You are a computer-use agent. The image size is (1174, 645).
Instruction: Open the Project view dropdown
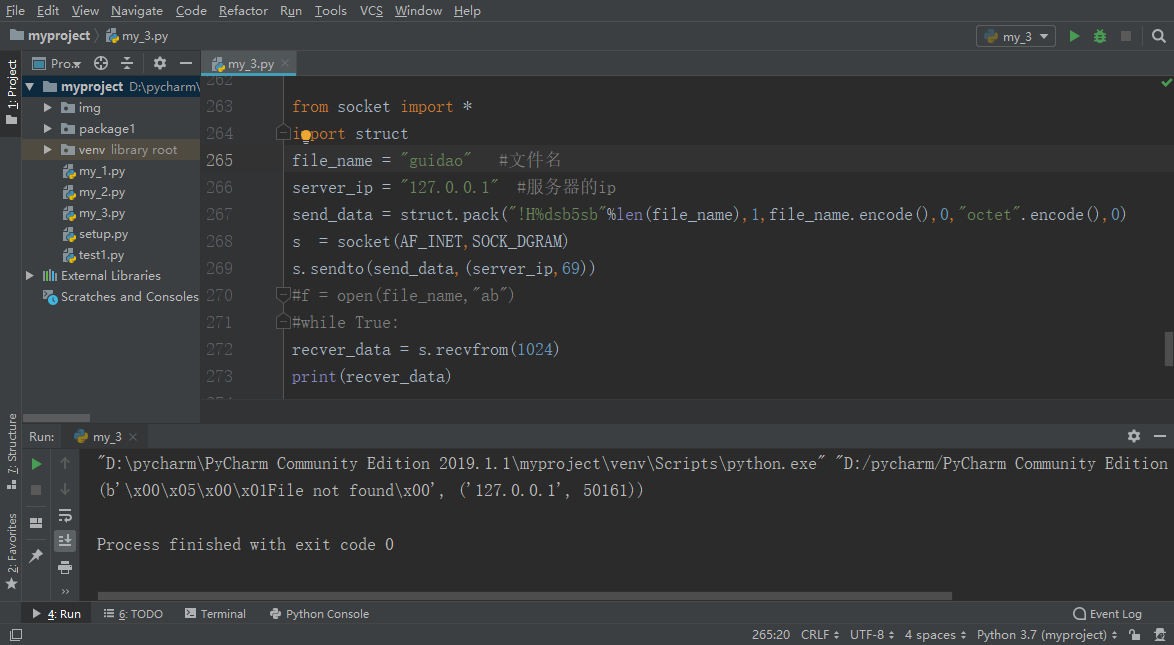(x=56, y=64)
